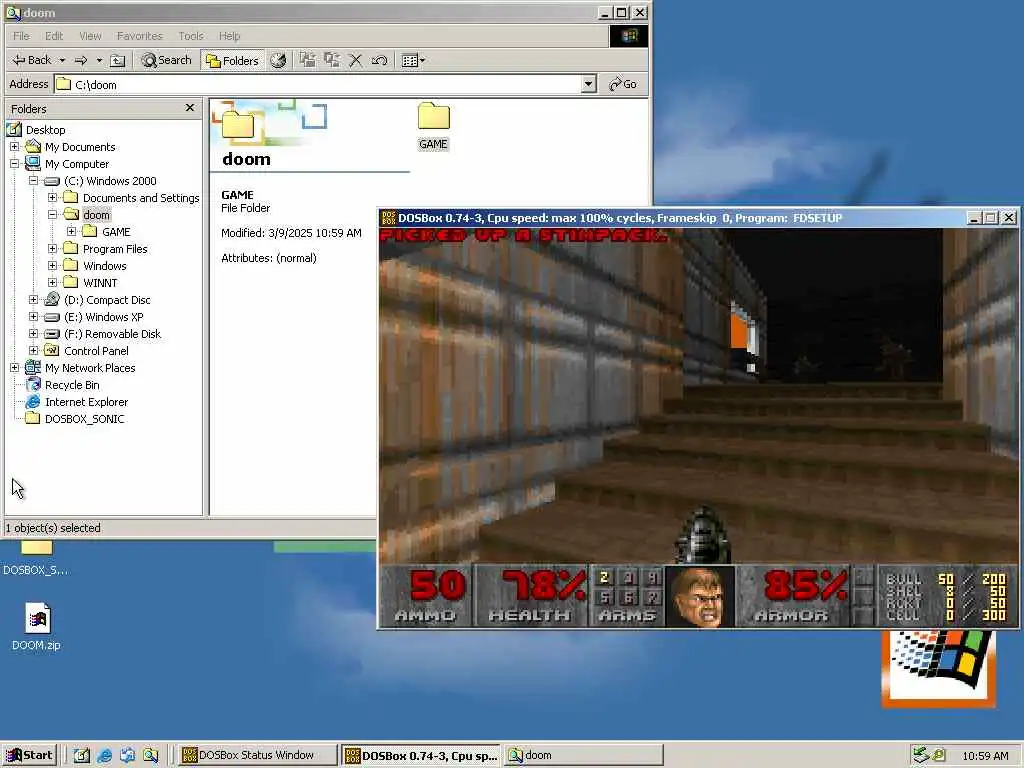Image resolution: width=1024 pixels, height=768 pixels.
Task: Open the Back history dropdown arrow
Action: pos(62,60)
